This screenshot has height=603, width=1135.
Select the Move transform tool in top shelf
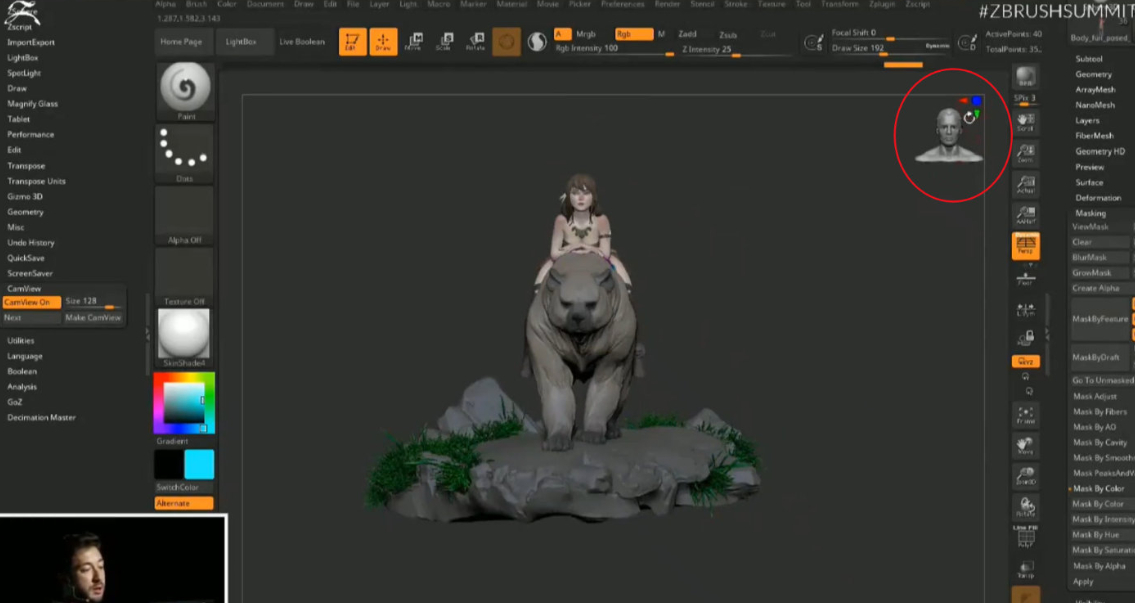[x=414, y=41]
